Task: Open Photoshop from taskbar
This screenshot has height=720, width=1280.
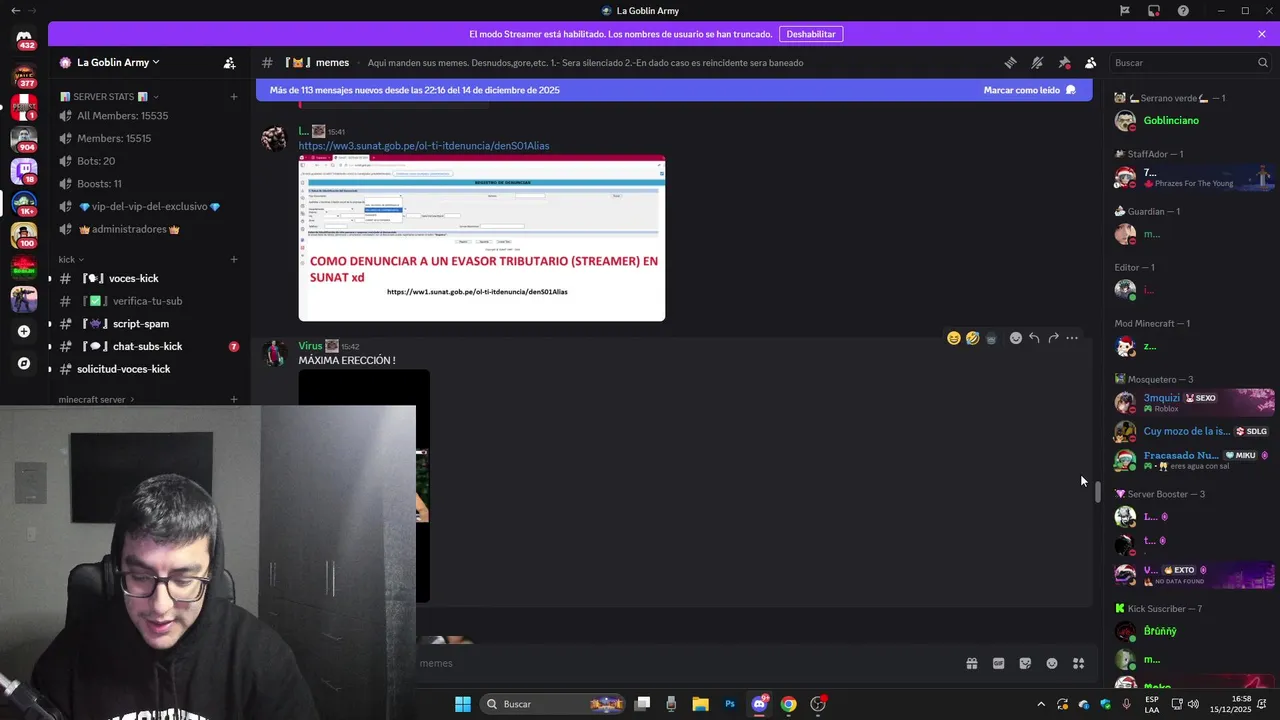Action: tap(730, 704)
